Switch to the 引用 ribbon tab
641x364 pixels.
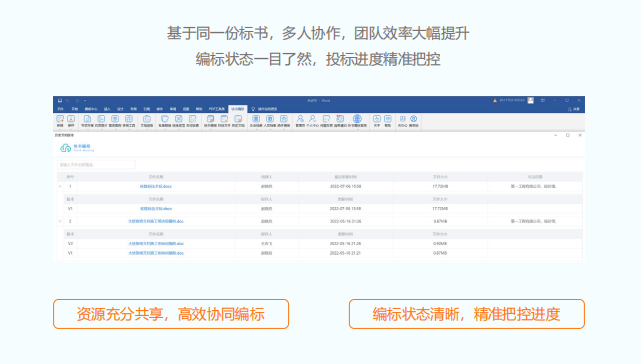tap(147, 109)
